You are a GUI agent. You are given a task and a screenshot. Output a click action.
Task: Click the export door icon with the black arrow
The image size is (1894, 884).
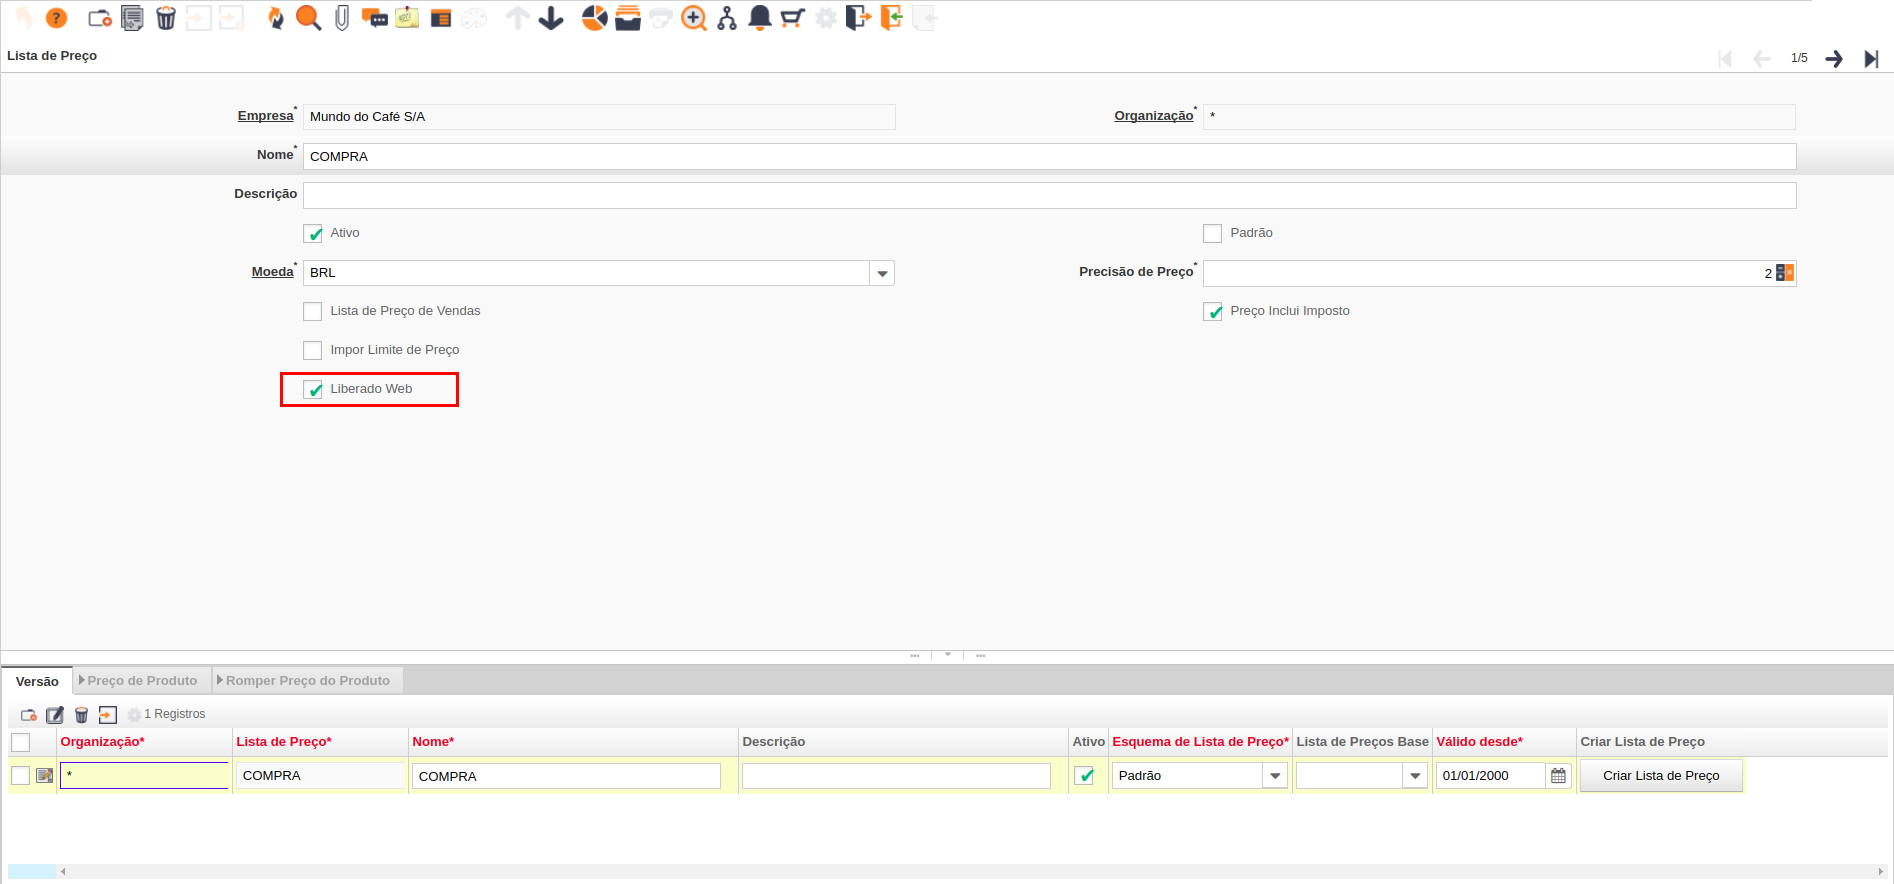(x=858, y=18)
